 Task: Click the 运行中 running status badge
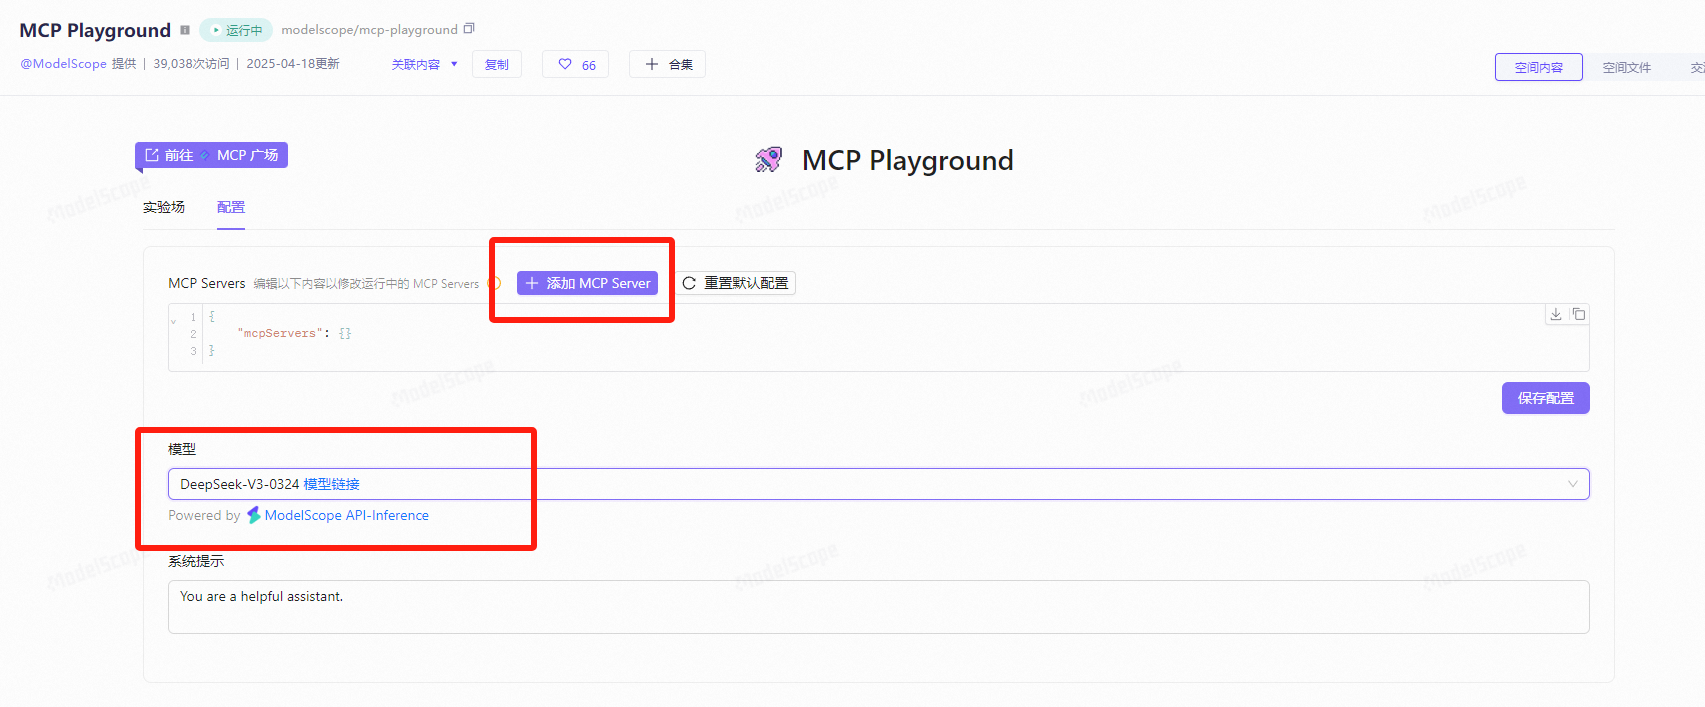(x=236, y=30)
